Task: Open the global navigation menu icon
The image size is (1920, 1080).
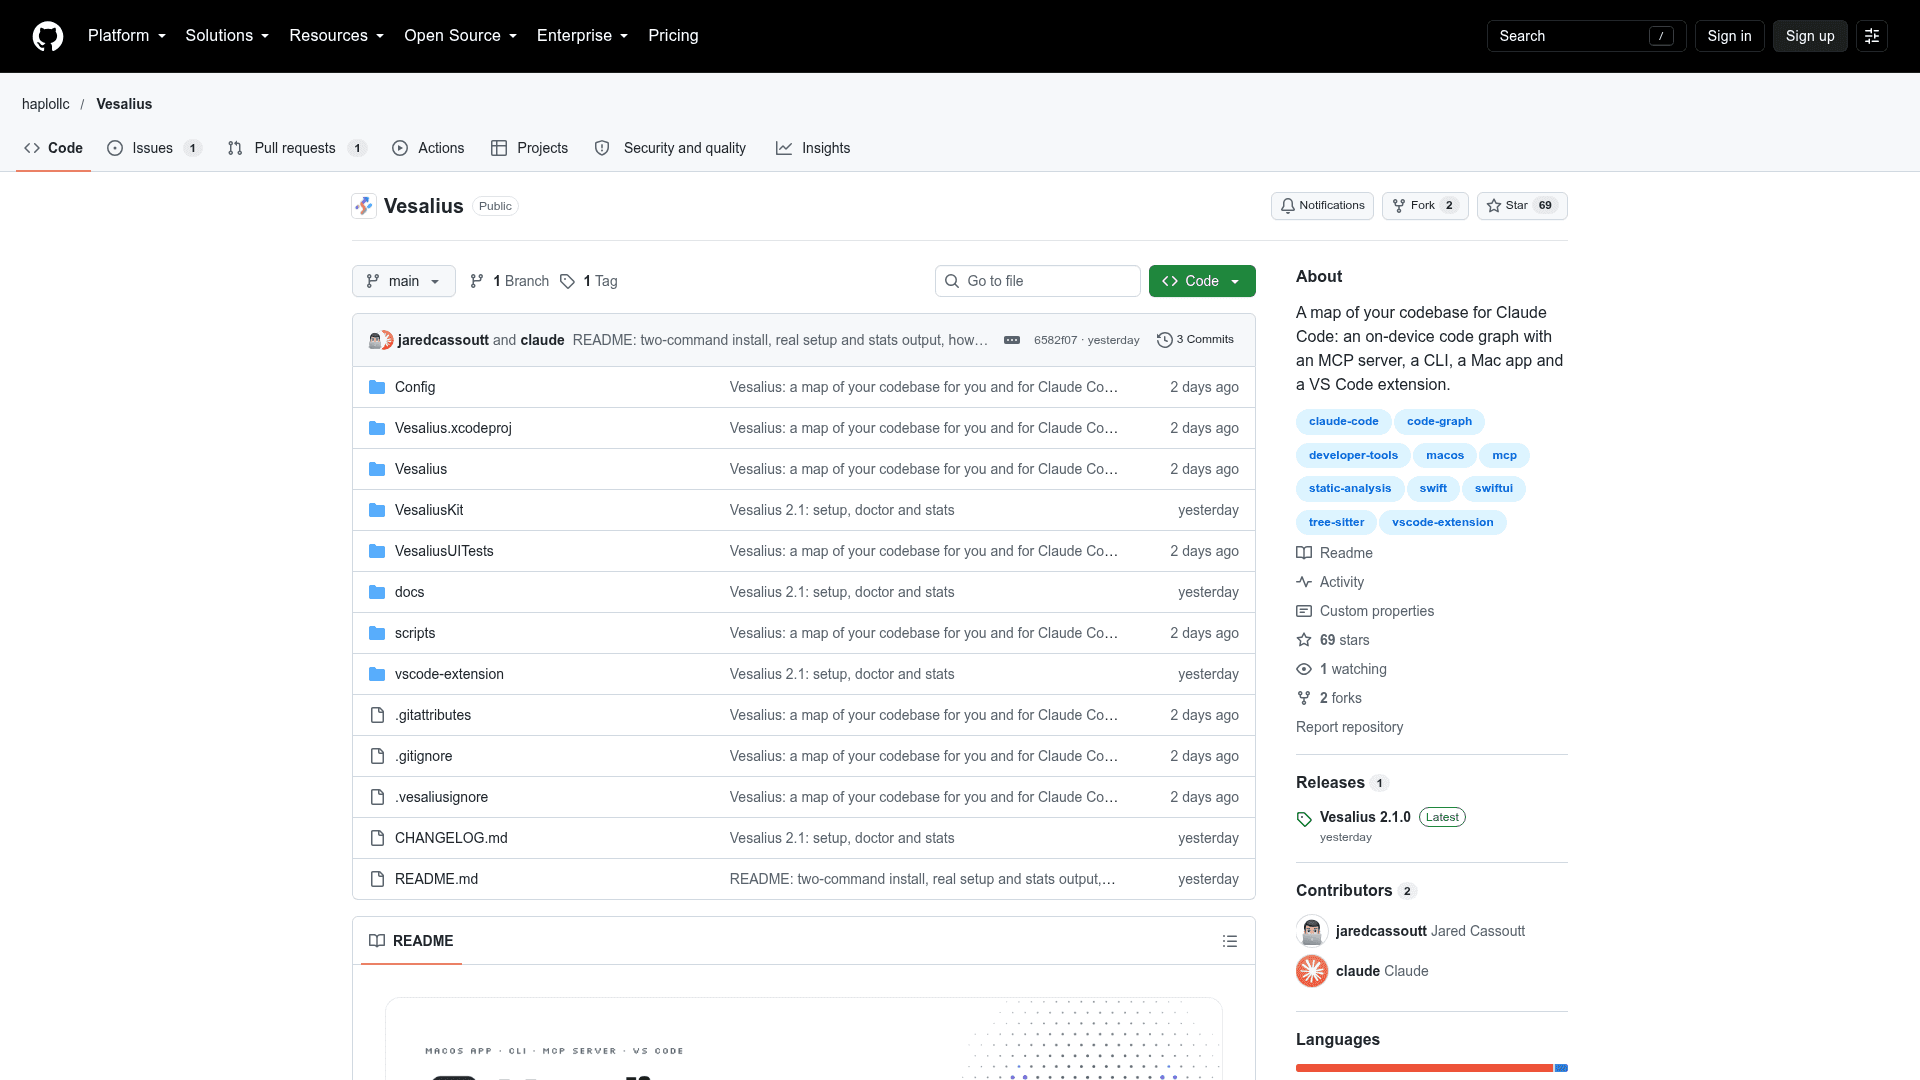Action: pyautogui.click(x=1872, y=36)
